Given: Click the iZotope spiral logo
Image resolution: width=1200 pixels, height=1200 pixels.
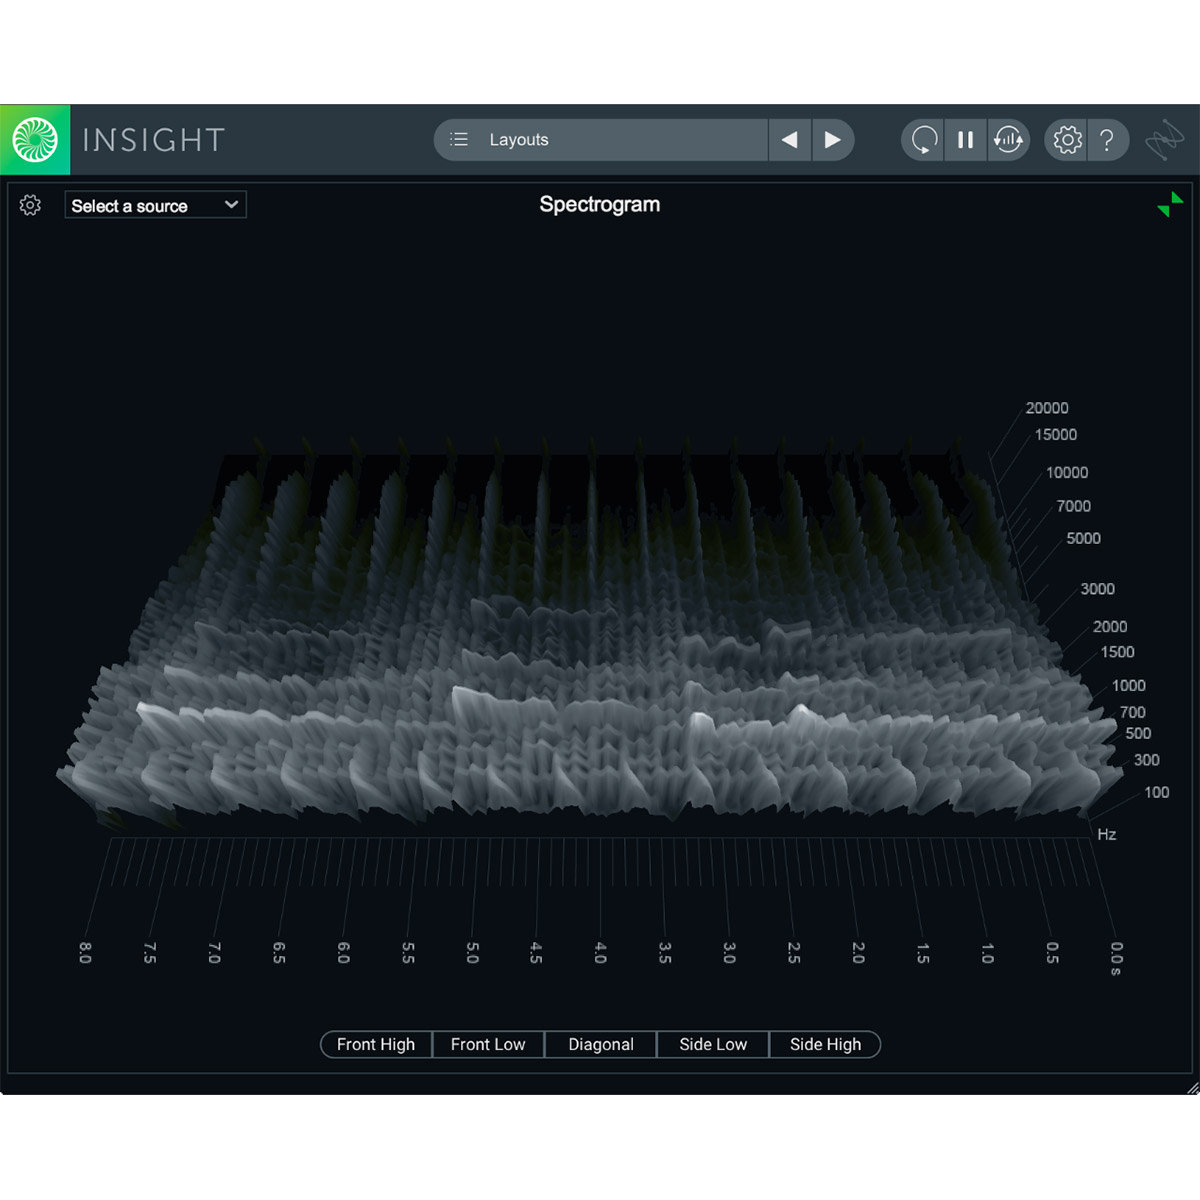Looking at the screenshot, I should [x=34, y=139].
